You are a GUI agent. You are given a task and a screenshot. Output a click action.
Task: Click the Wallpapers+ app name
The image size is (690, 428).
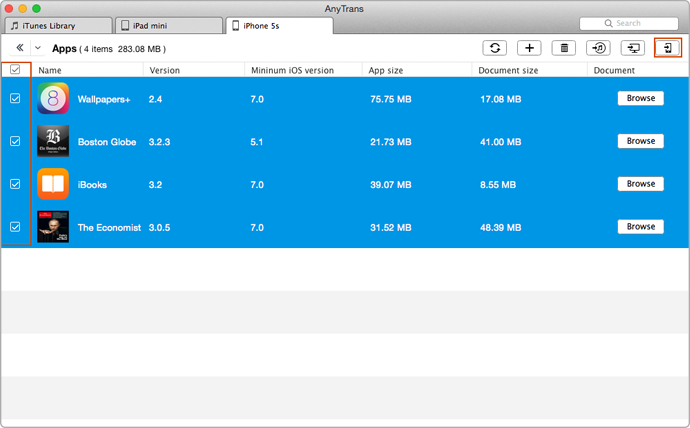click(x=104, y=99)
